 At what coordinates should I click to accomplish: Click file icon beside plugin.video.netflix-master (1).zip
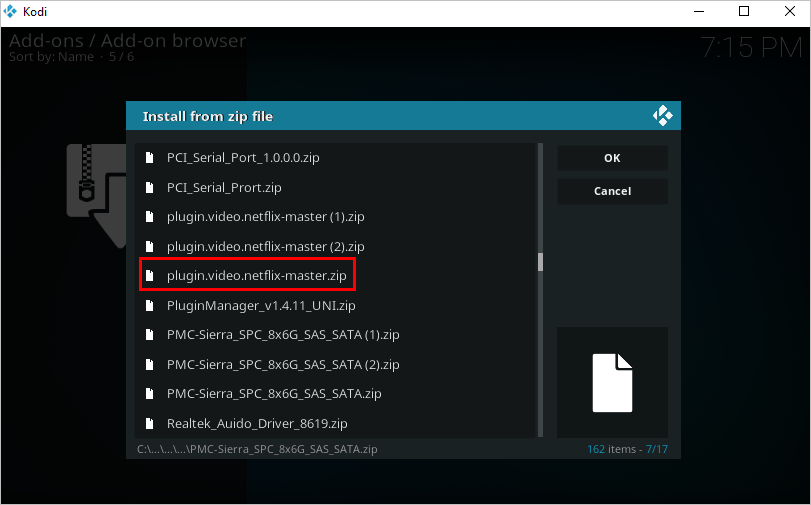149,217
